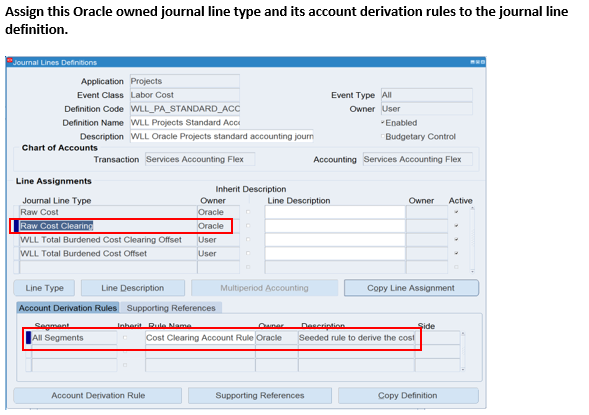Toggle Active checkbox for Raw Cost row
589x415 pixels.
(x=456, y=212)
